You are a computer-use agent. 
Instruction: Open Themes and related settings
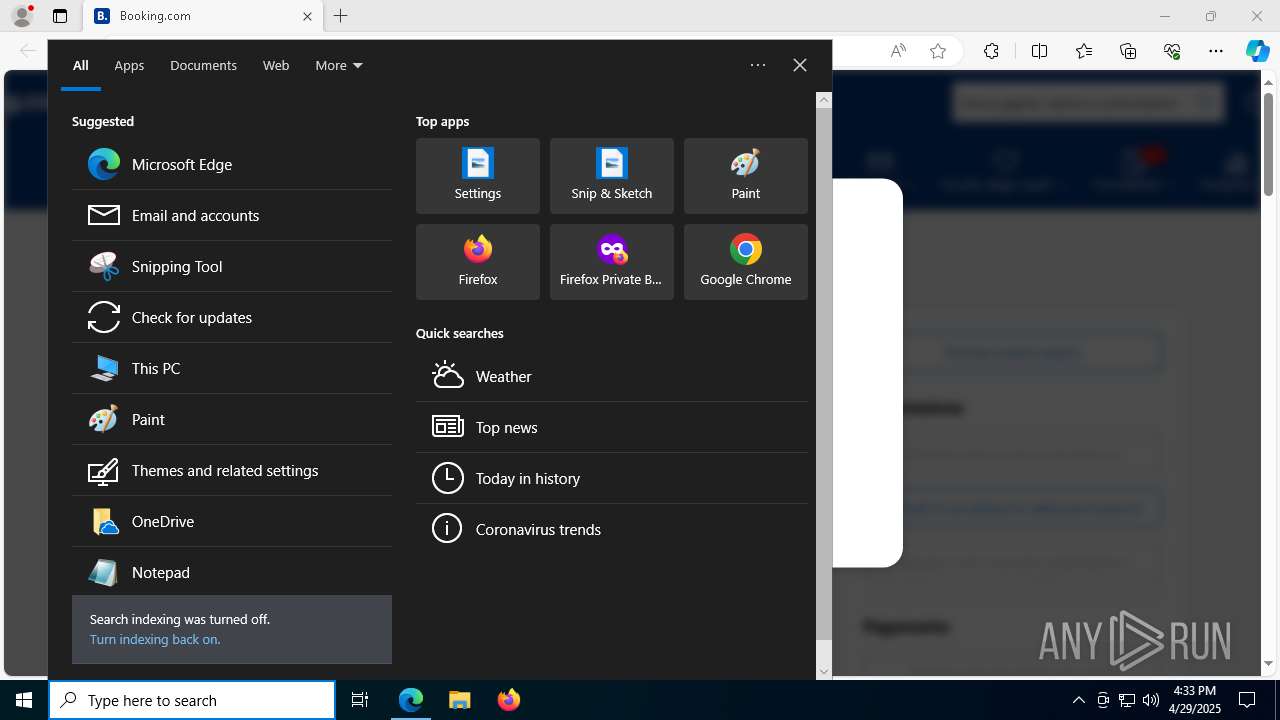pos(232,470)
